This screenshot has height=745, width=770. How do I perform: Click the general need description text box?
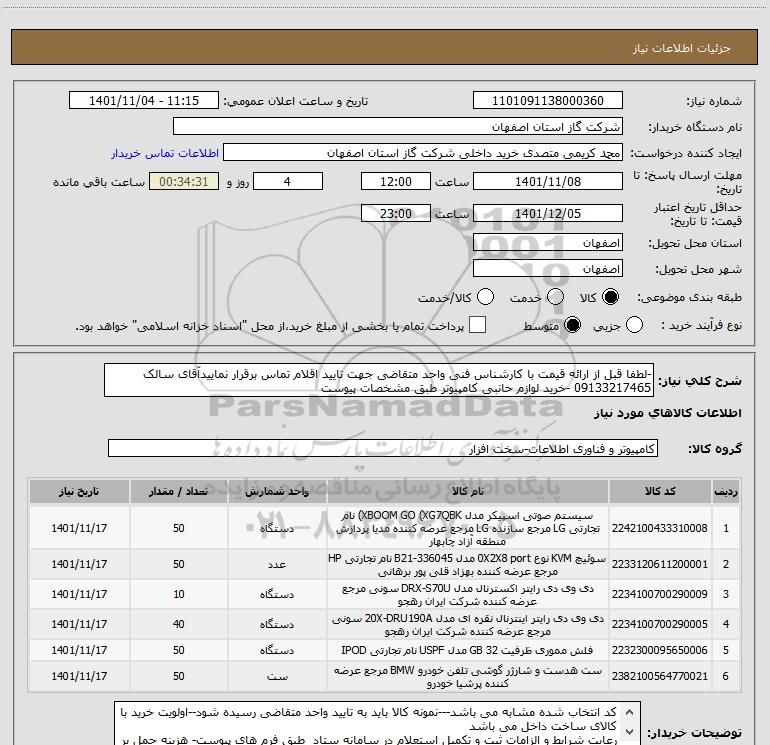click(x=379, y=381)
